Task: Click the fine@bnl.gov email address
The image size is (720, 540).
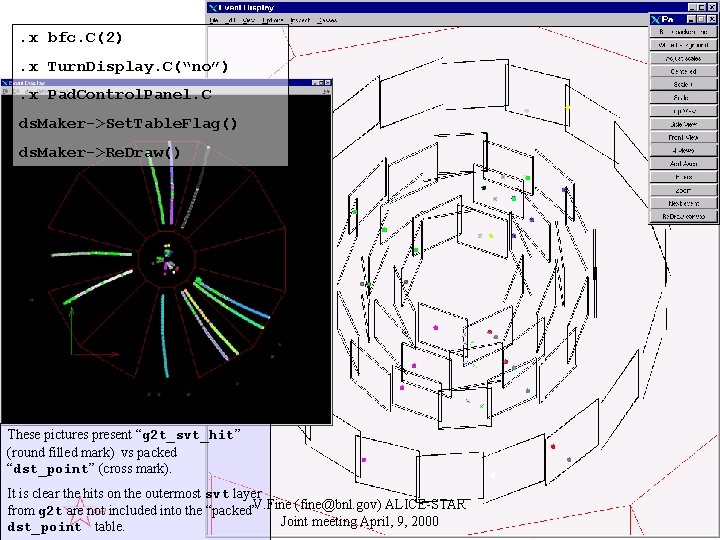Action: pos(338,504)
